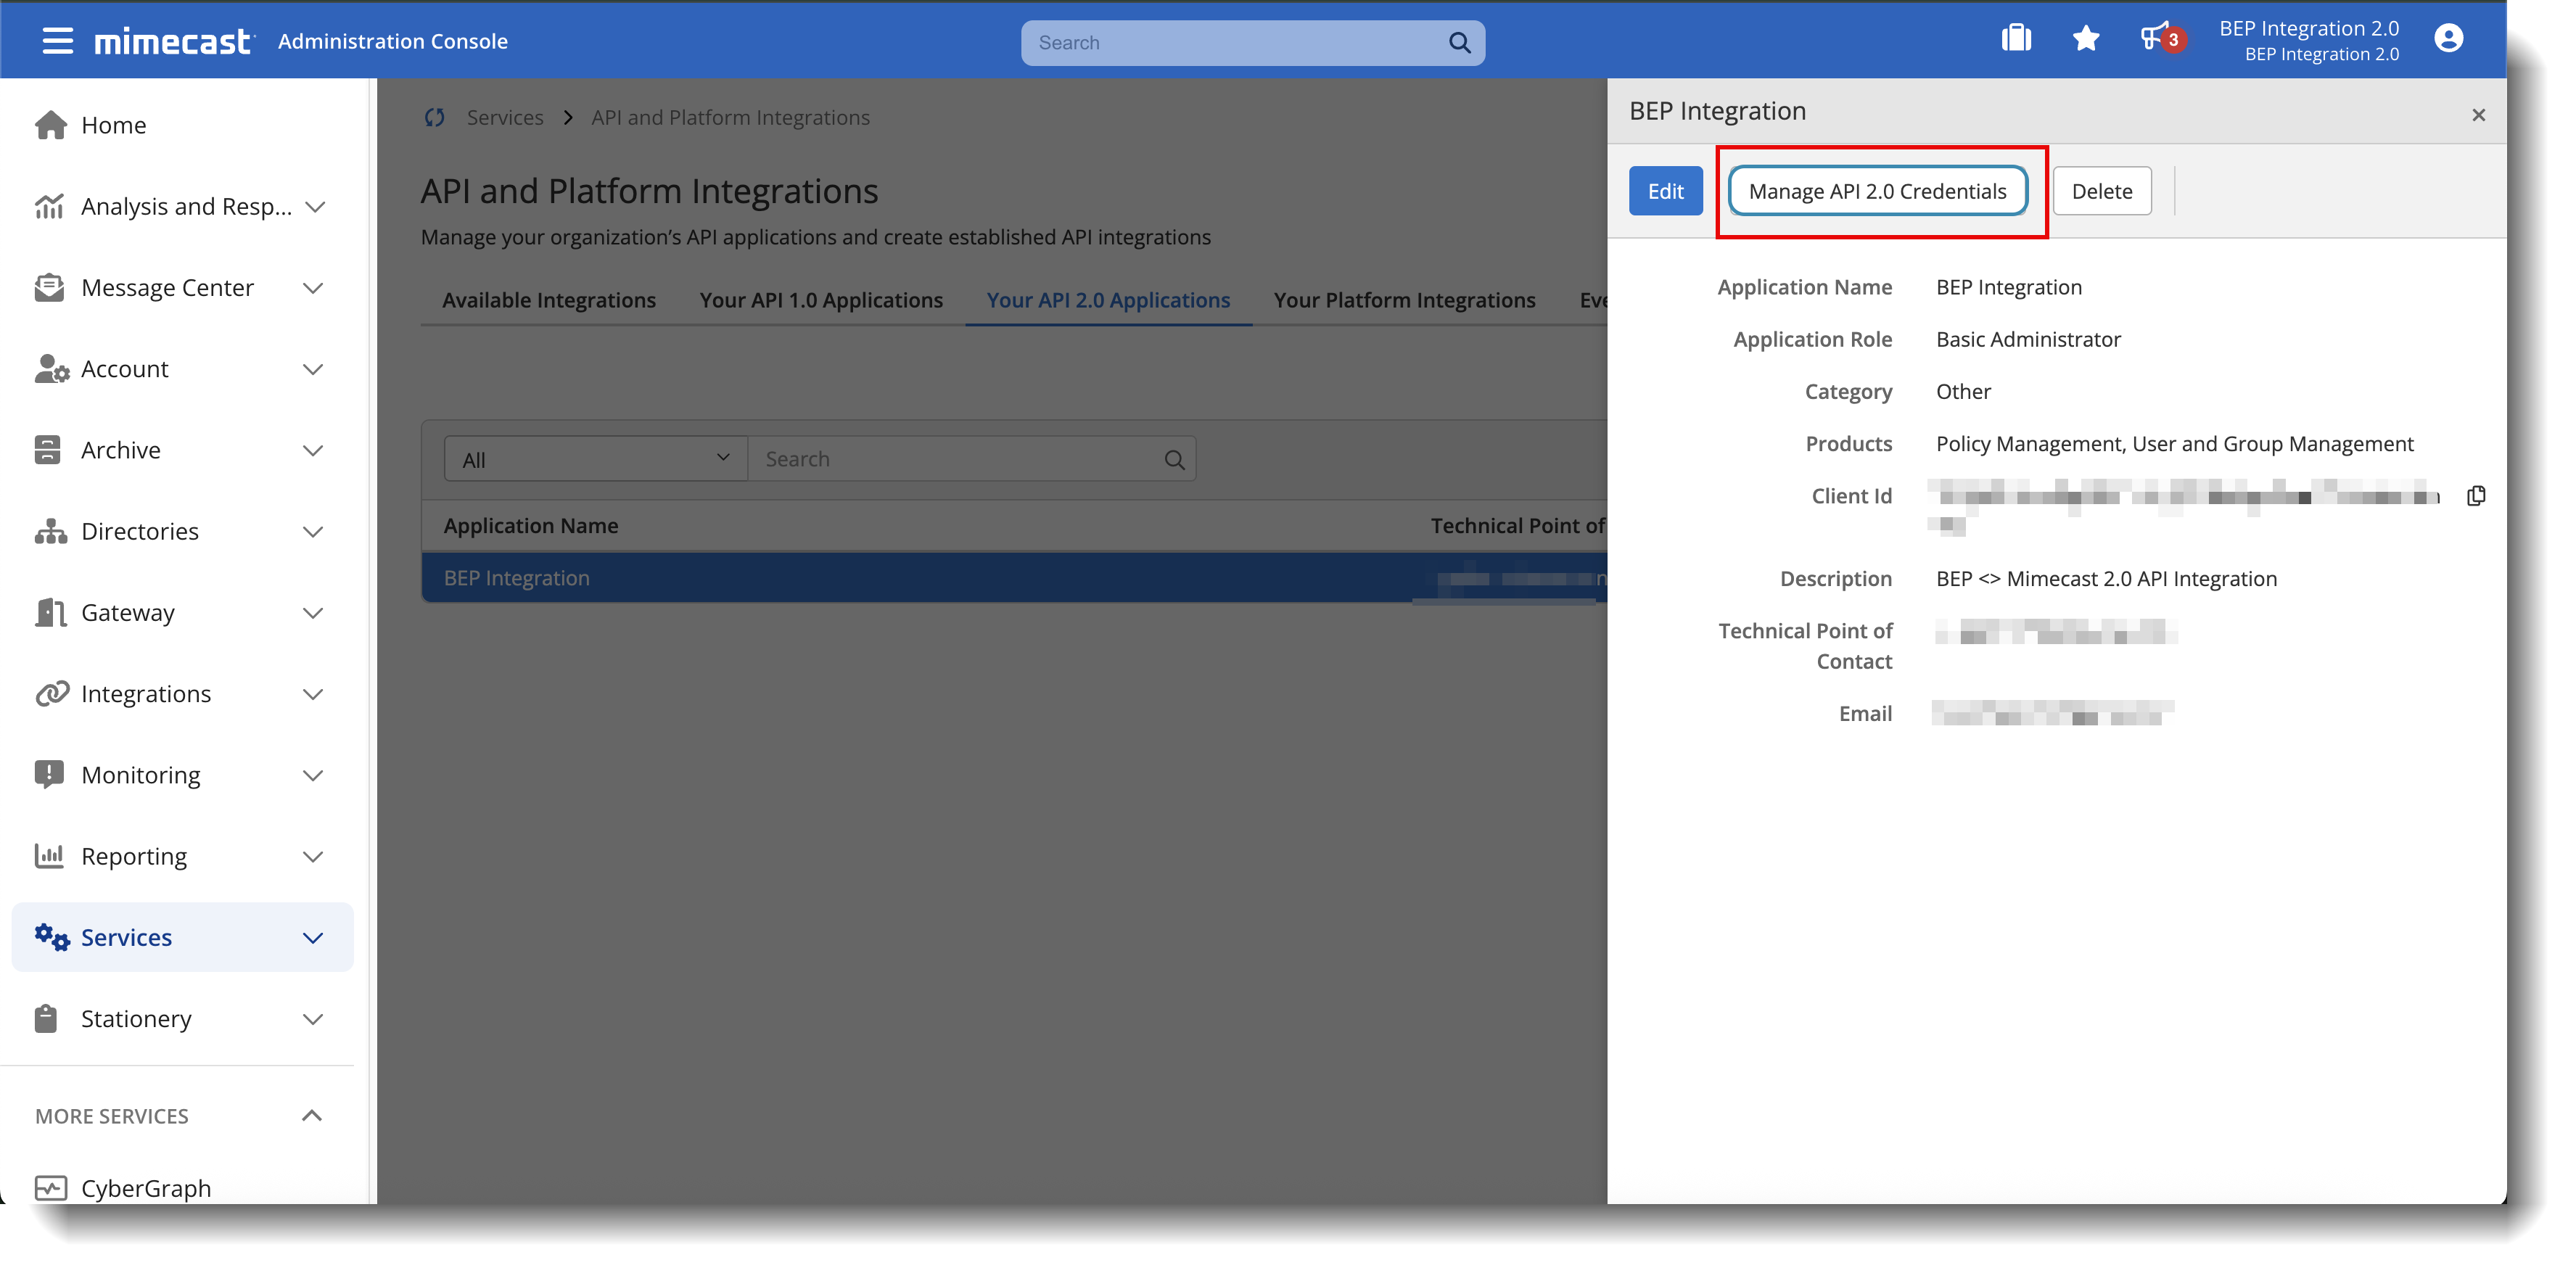This screenshot has height=1273, width=2576.
Task: Click the Gateway icon in the sidebar
Action: [49, 612]
